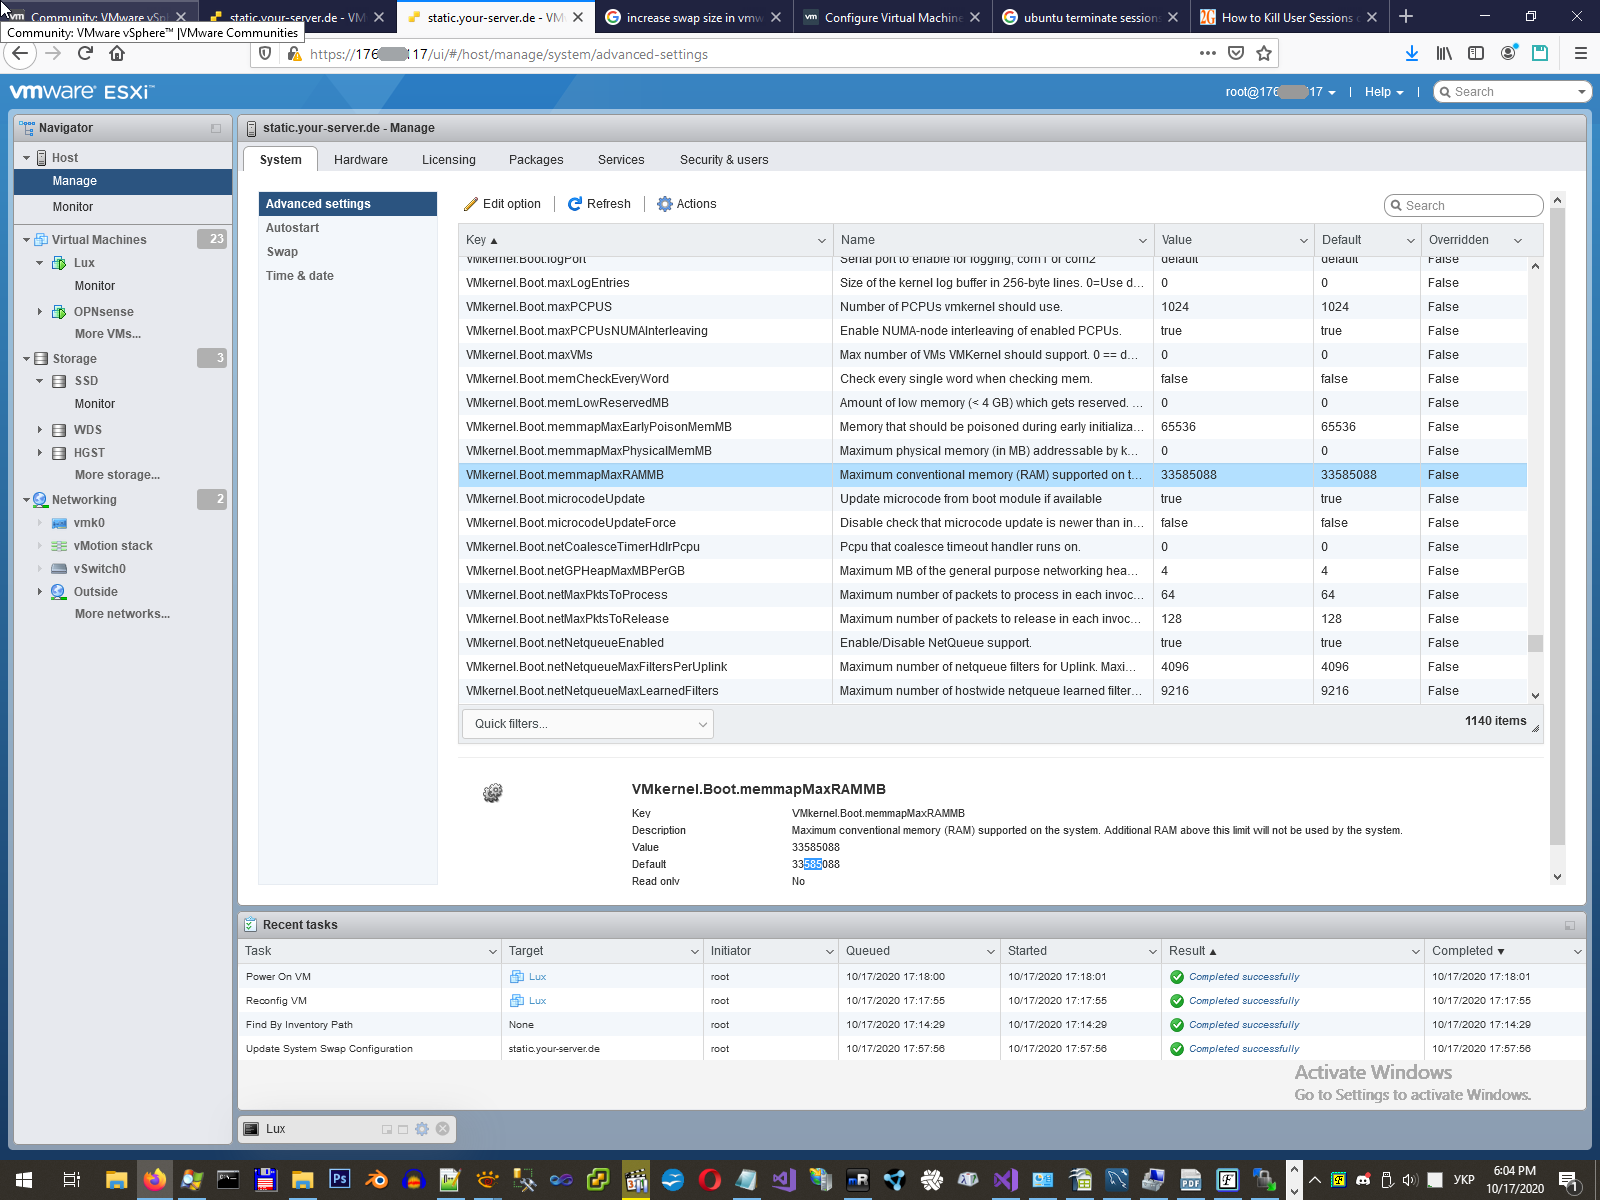This screenshot has width=1600, height=1200.
Task: Open the root user account dropdown
Action: click(1280, 92)
